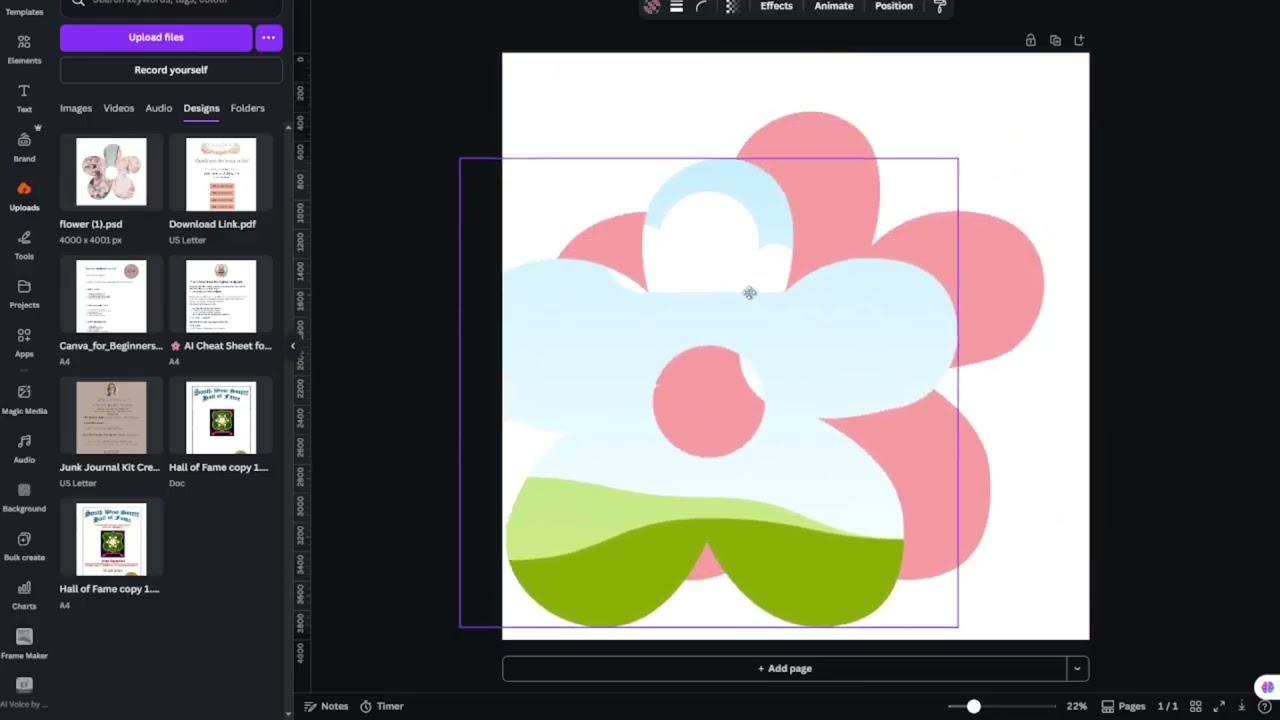Switch to the Images tab
Screen dimensions: 1280x720
pyautogui.click(x=76, y=108)
